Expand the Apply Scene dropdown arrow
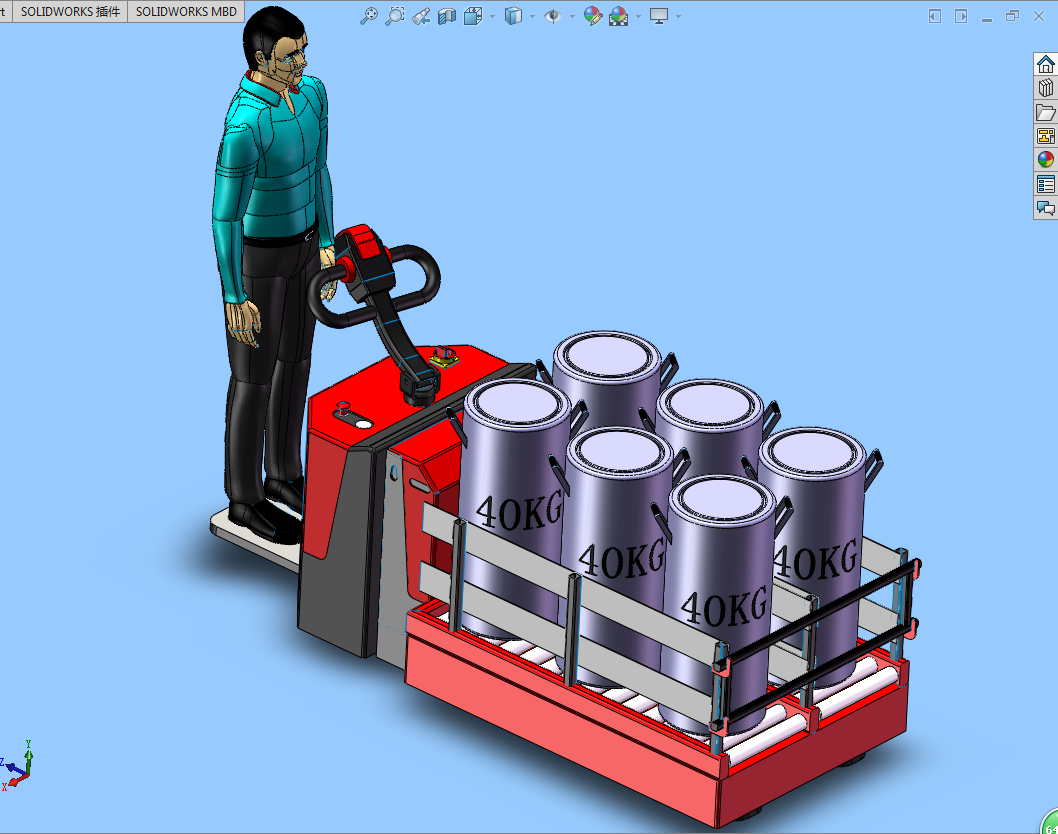This screenshot has width=1058, height=834. pyautogui.click(x=638, y=16)
